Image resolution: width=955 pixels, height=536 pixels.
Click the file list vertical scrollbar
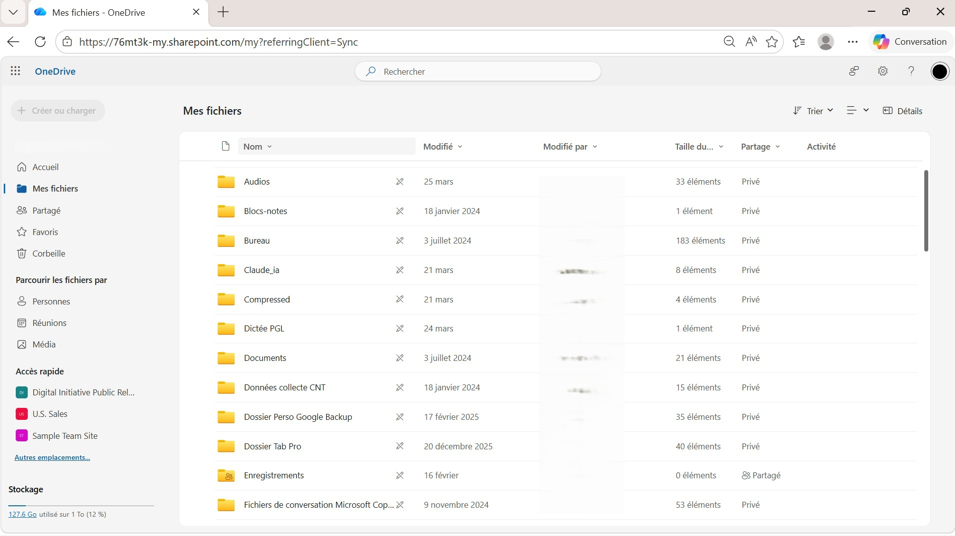[x=926, y=211]
